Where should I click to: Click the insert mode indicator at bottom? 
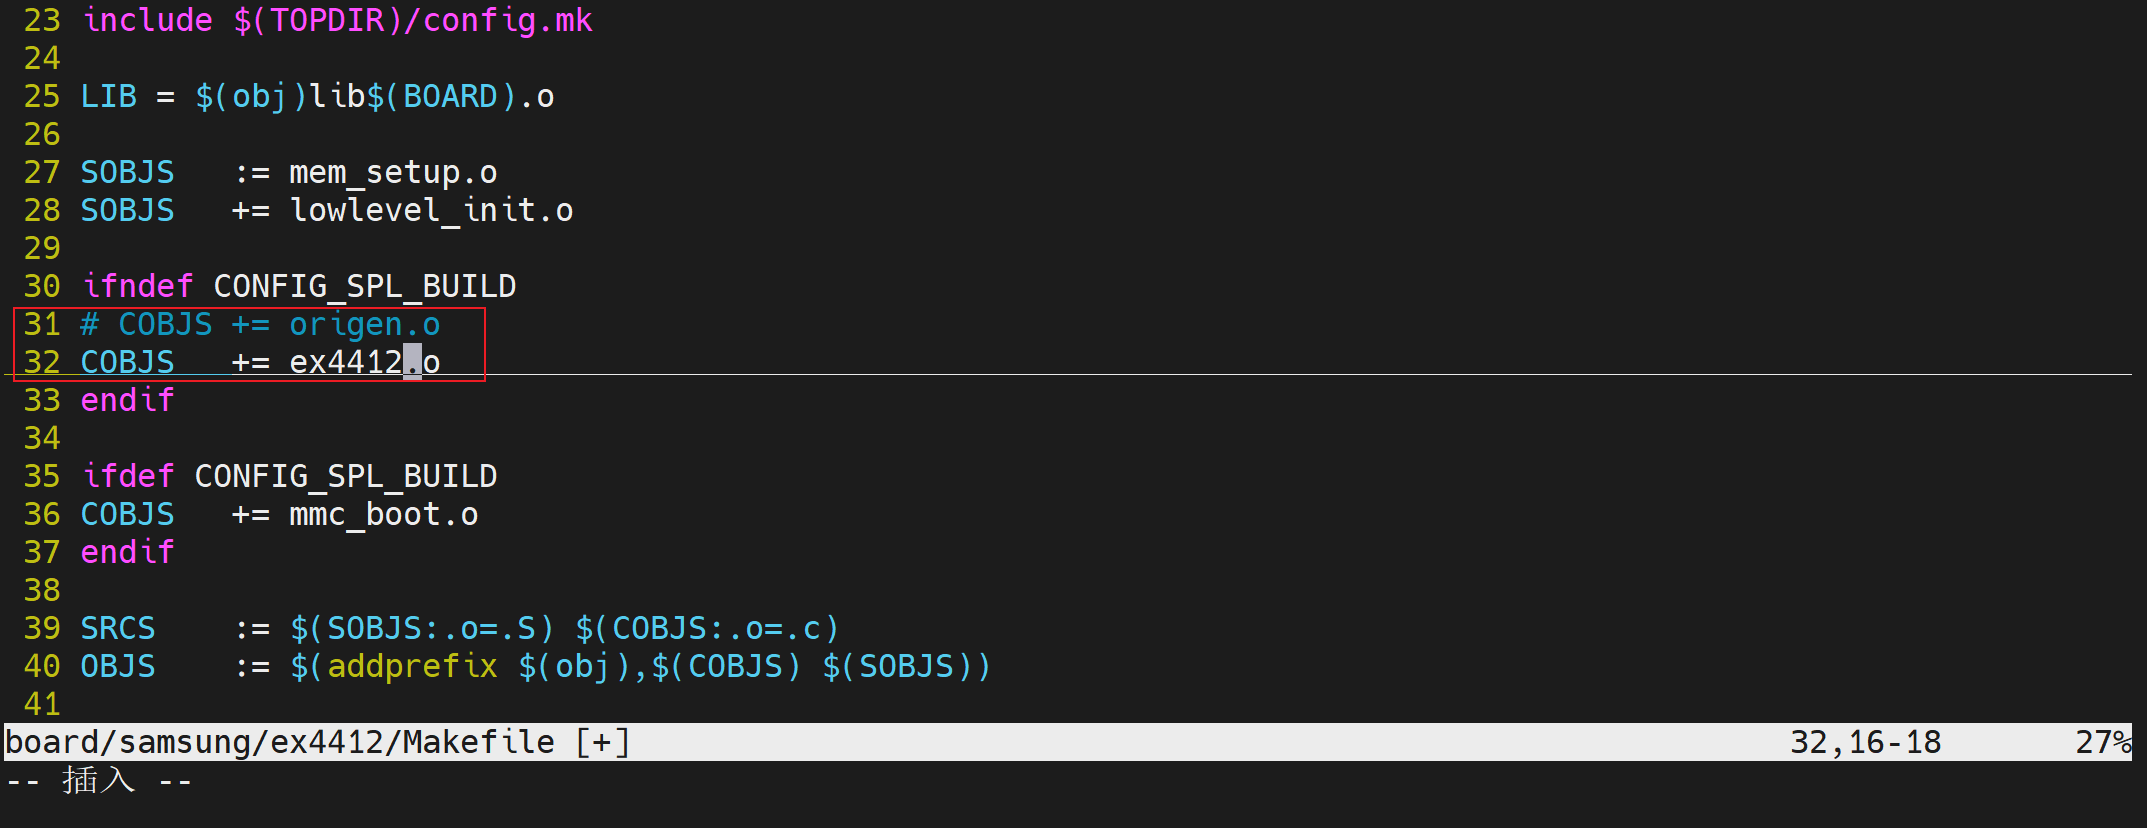(99, 780)
